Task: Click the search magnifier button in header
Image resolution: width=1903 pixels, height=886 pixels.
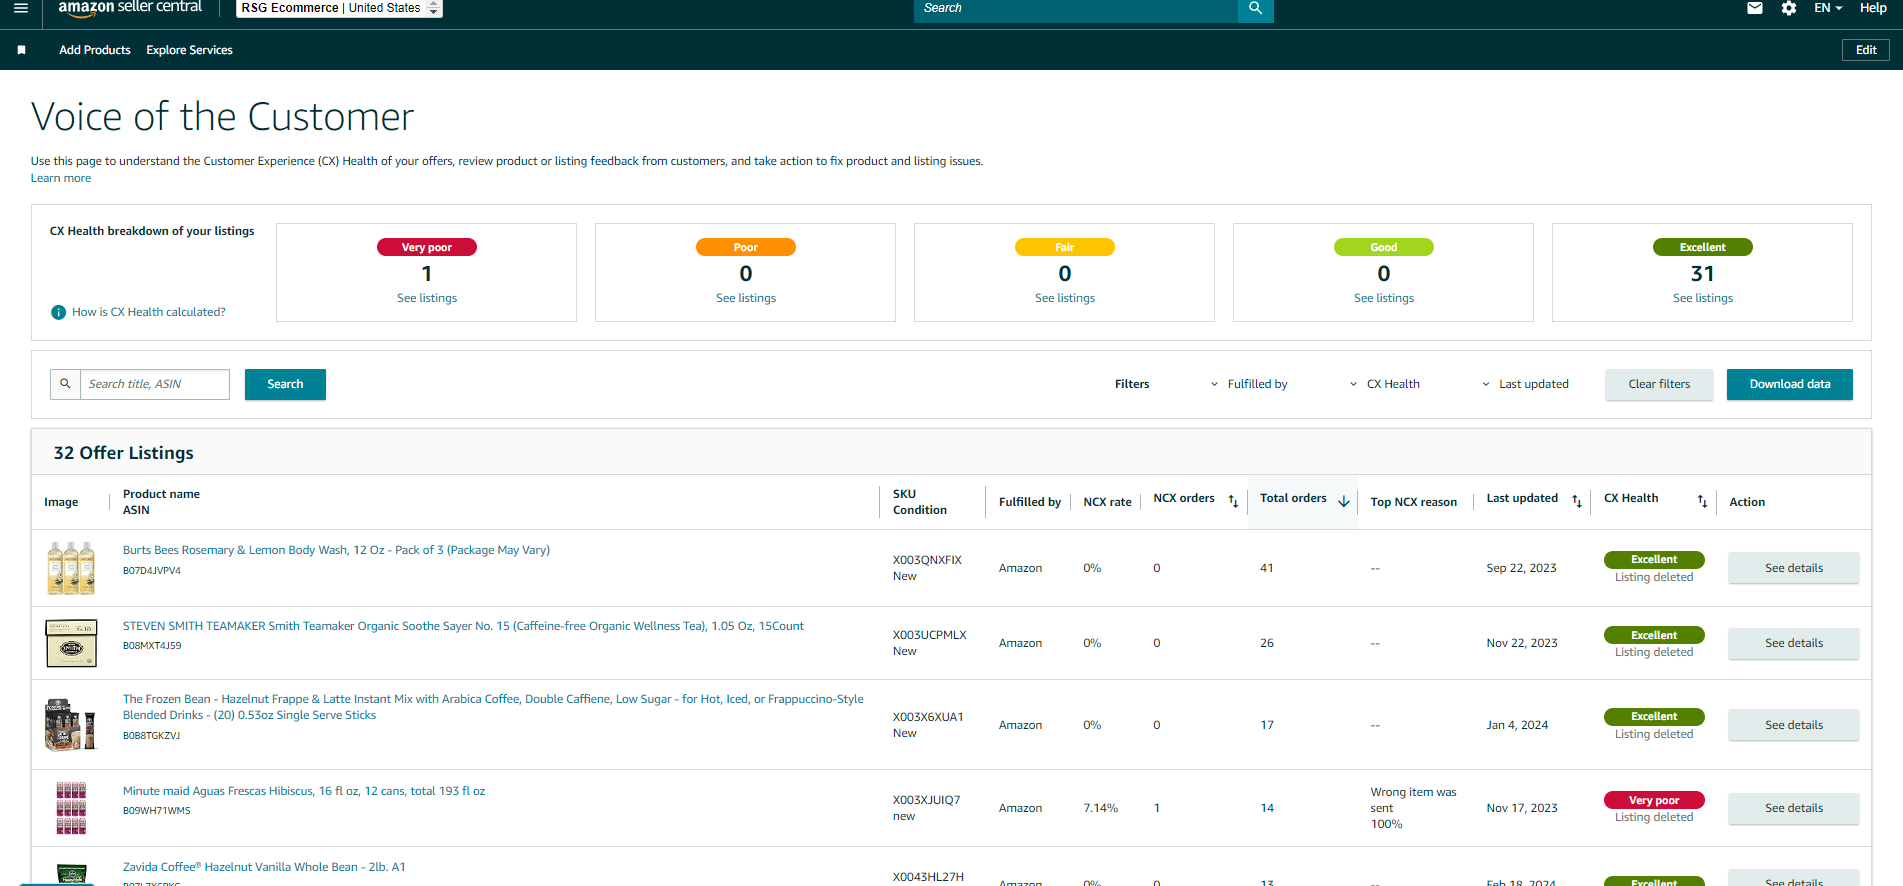Action: (1255, 9)
